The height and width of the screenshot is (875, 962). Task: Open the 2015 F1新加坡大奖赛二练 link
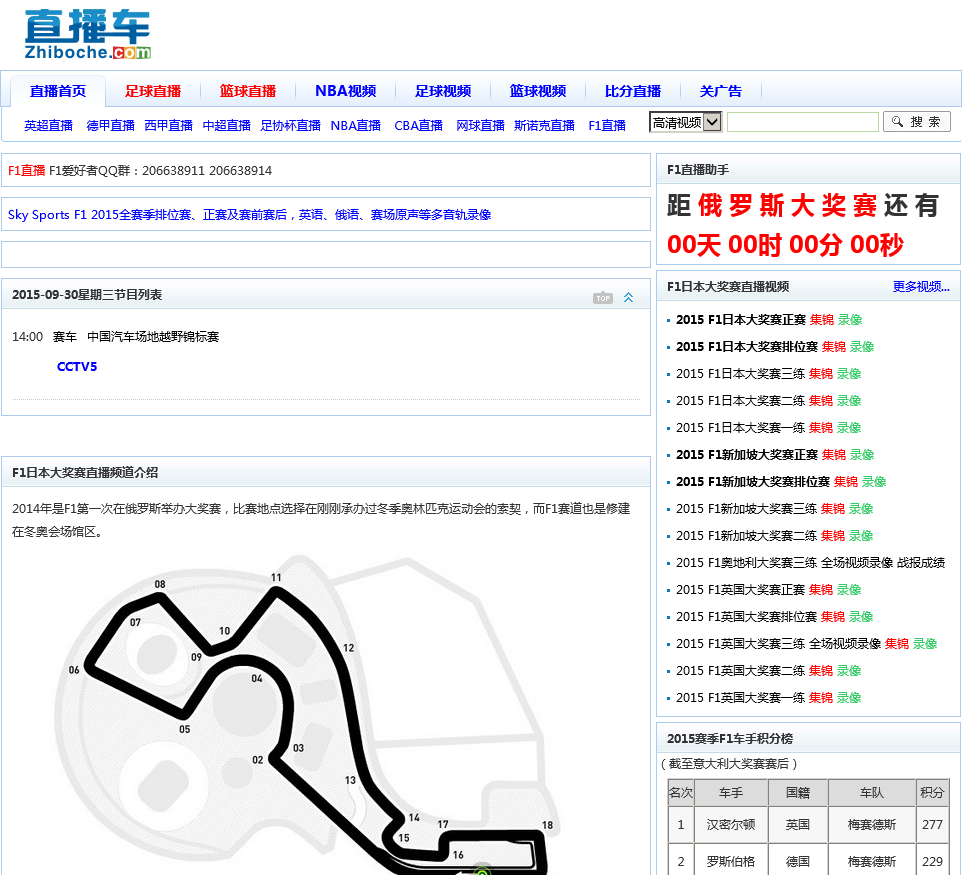coord(746,536)
